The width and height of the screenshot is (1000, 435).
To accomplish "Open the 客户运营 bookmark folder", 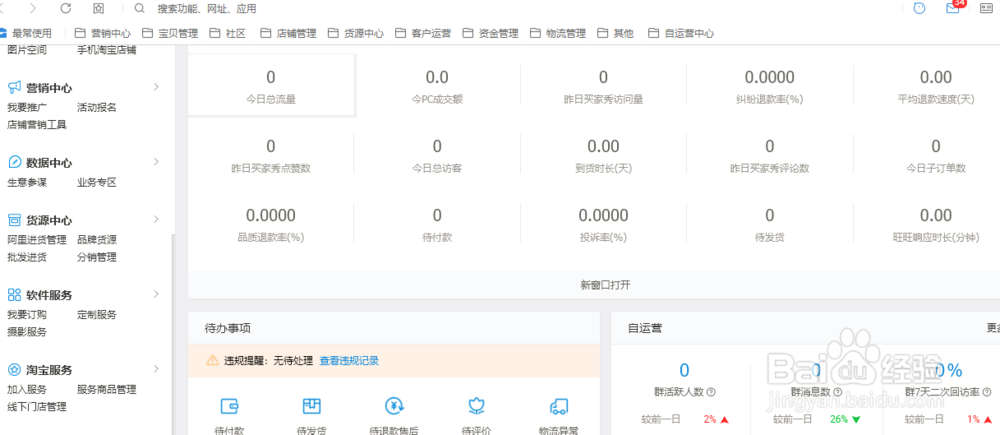I will (423, 33).
